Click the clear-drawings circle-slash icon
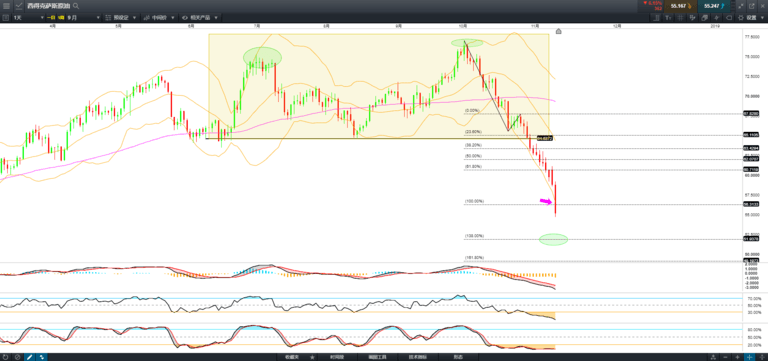768x361 pixels. (17, 357)
